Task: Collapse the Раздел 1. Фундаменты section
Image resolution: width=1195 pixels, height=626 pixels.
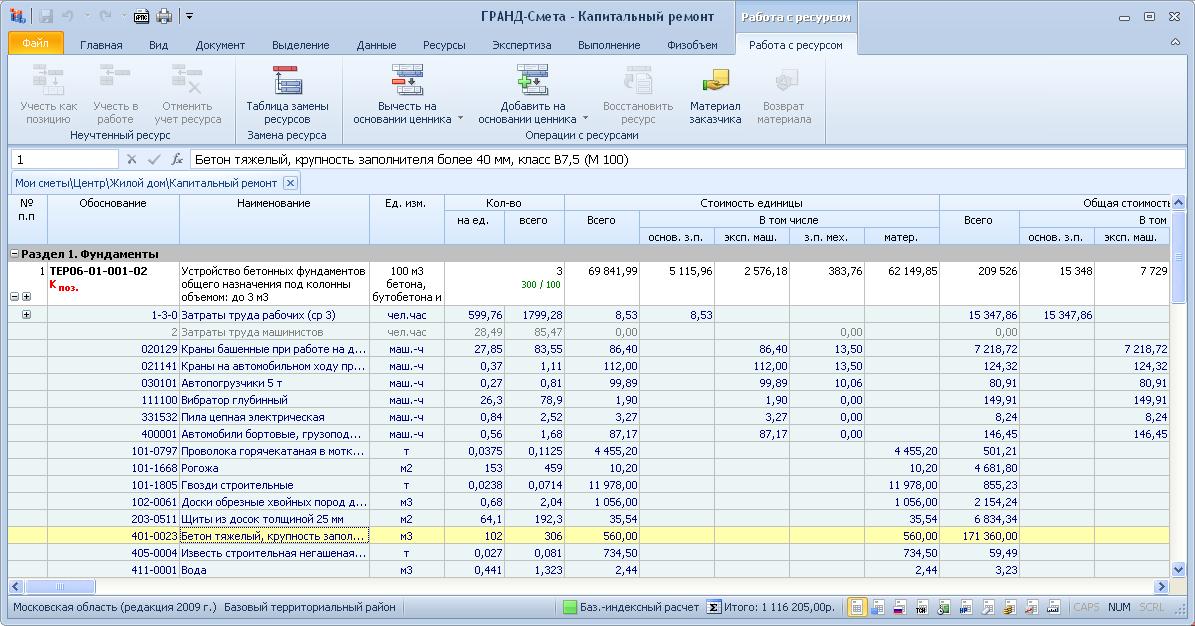Action: (15, 254)
